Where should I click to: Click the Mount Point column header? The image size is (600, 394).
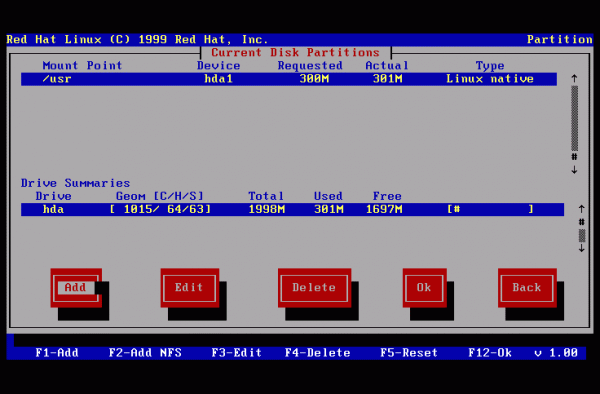click(x=82, y=66)
